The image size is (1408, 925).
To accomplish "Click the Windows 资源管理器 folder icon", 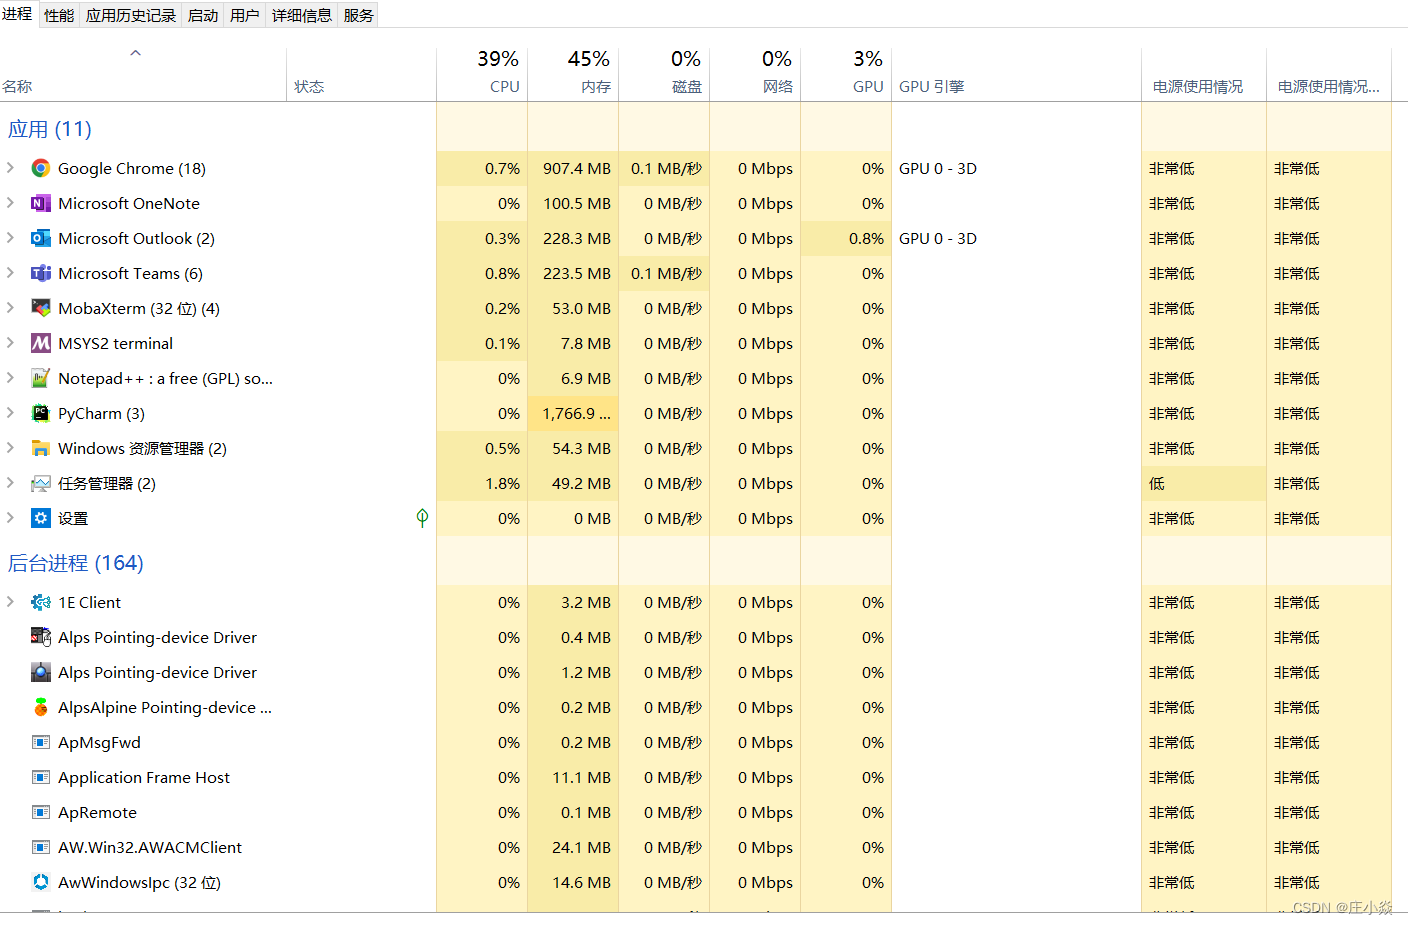I will (x=40, y=448).
